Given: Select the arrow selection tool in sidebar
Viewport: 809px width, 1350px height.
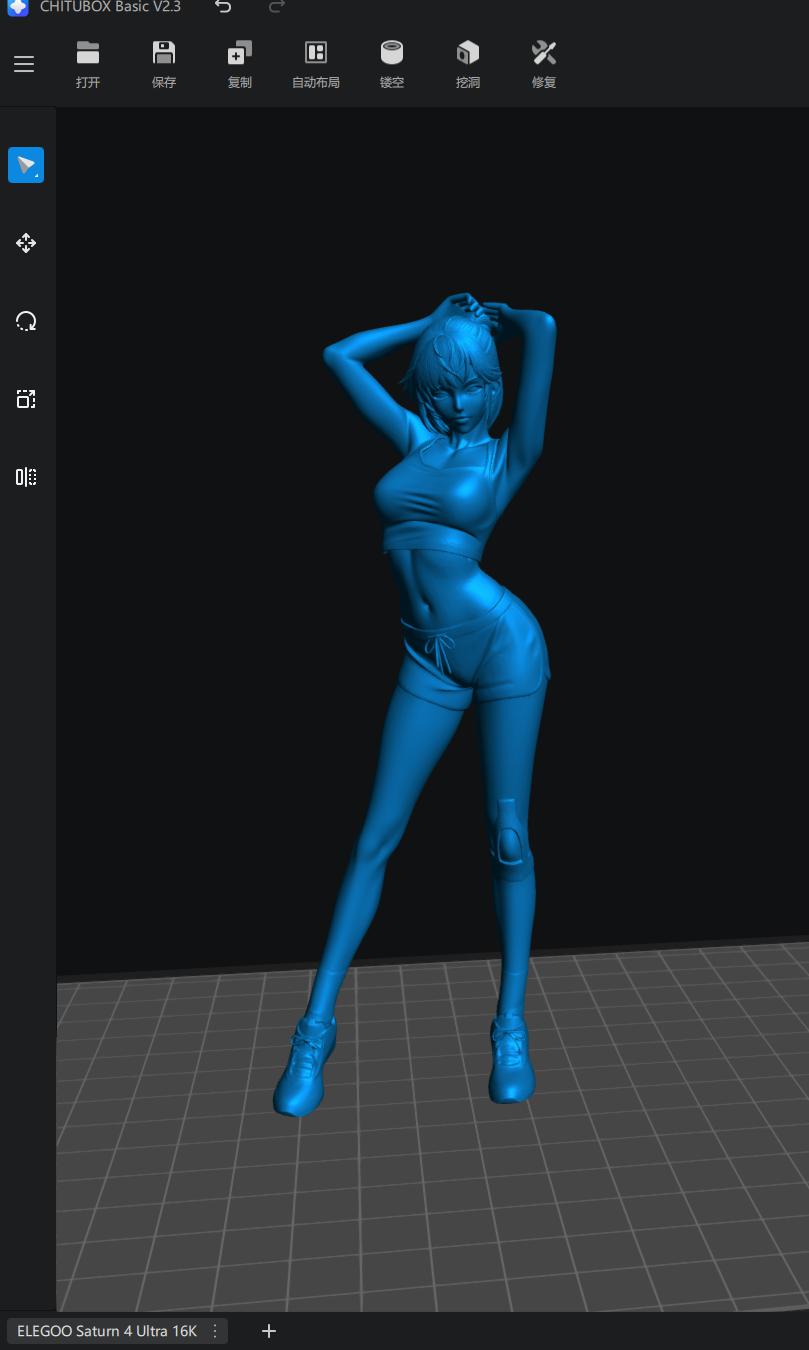Looking at the screenshot, I should coord(26,165).
